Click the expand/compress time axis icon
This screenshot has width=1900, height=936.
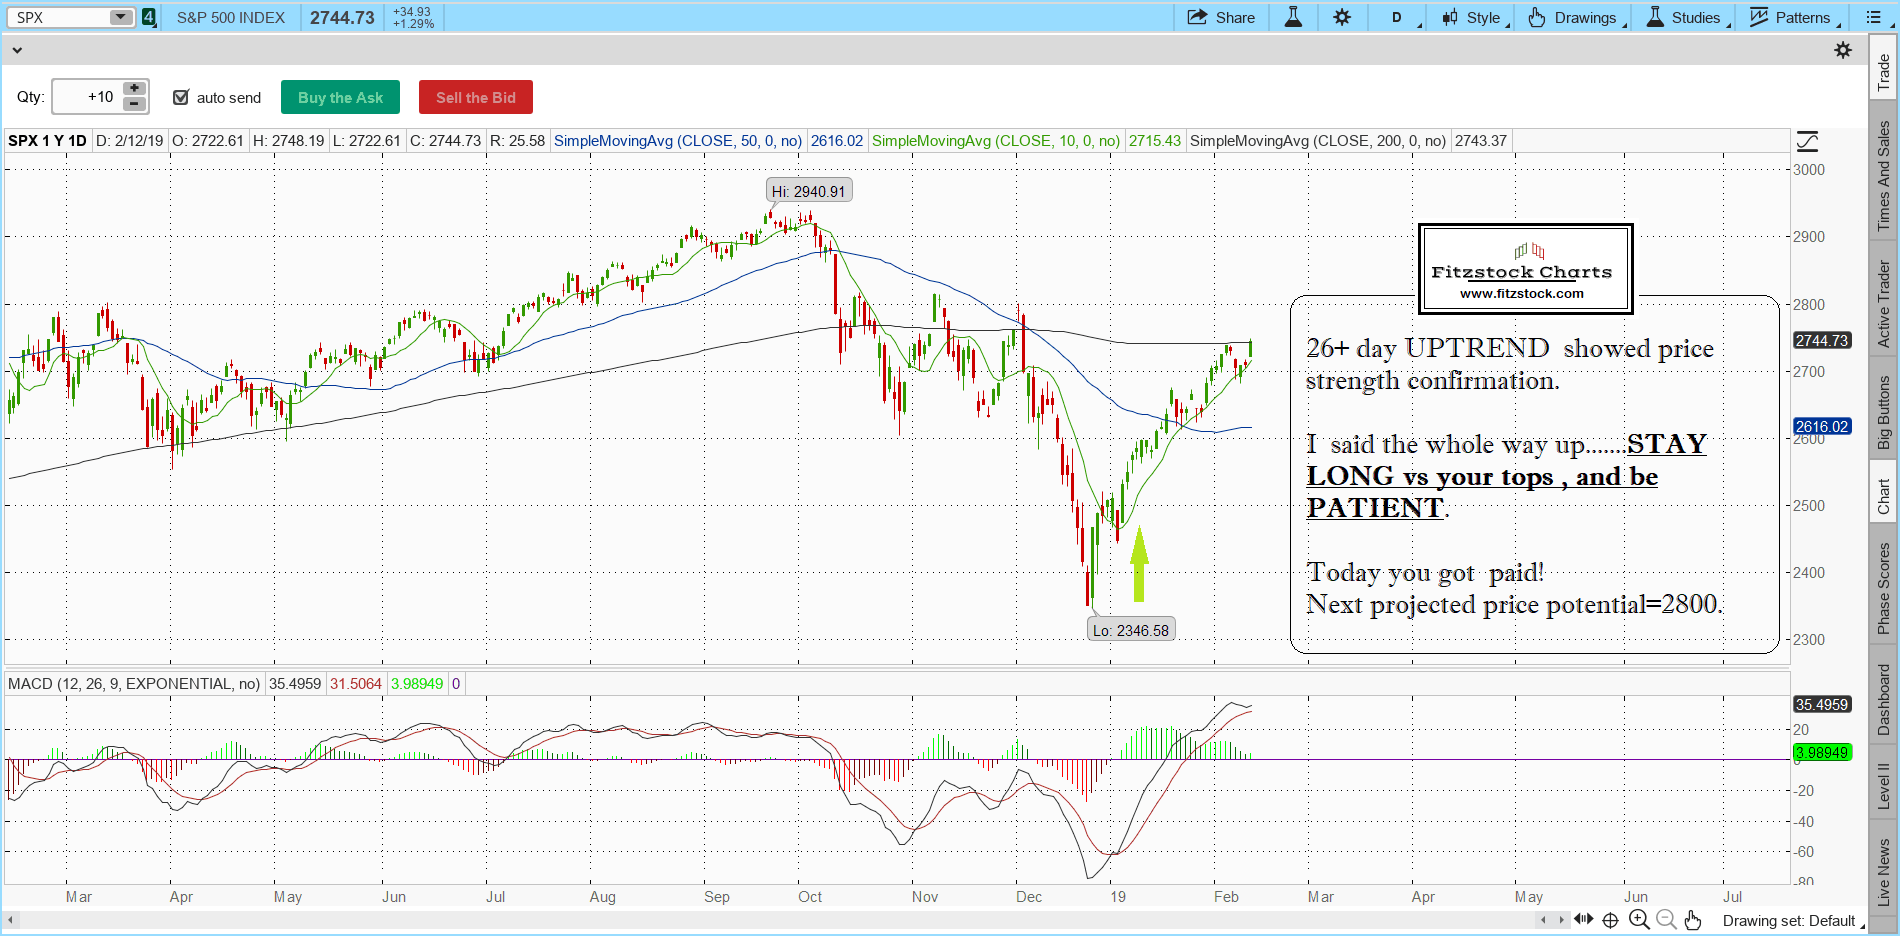(x=1583, y=920)
